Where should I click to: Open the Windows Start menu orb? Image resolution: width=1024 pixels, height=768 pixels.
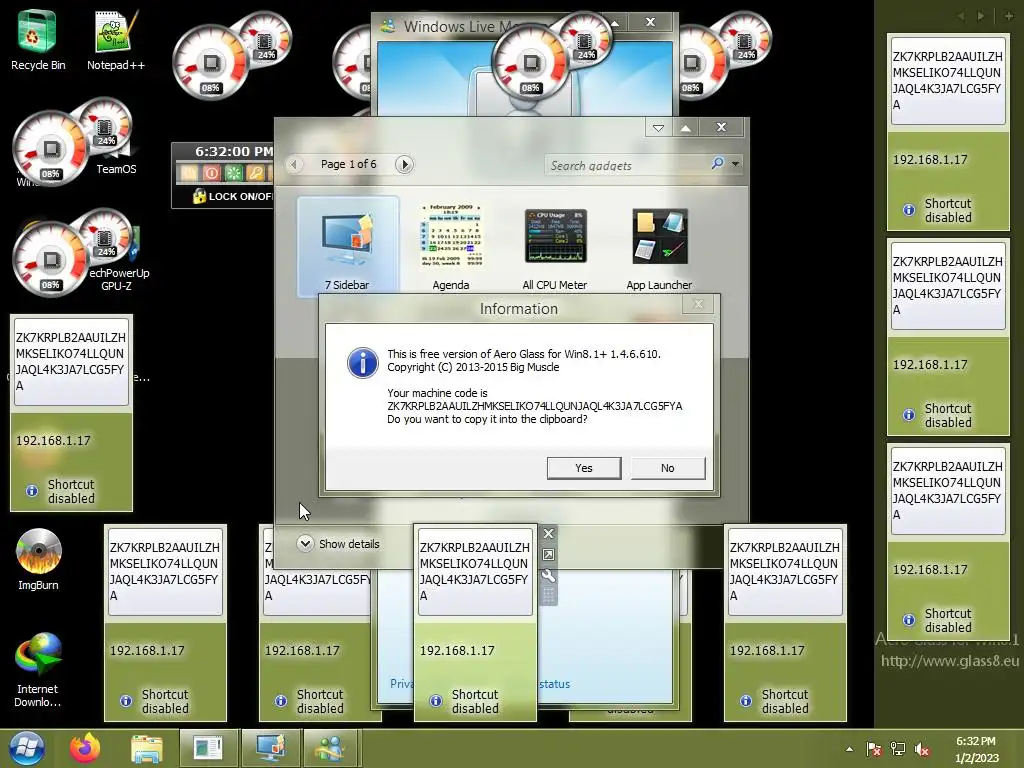27,748
